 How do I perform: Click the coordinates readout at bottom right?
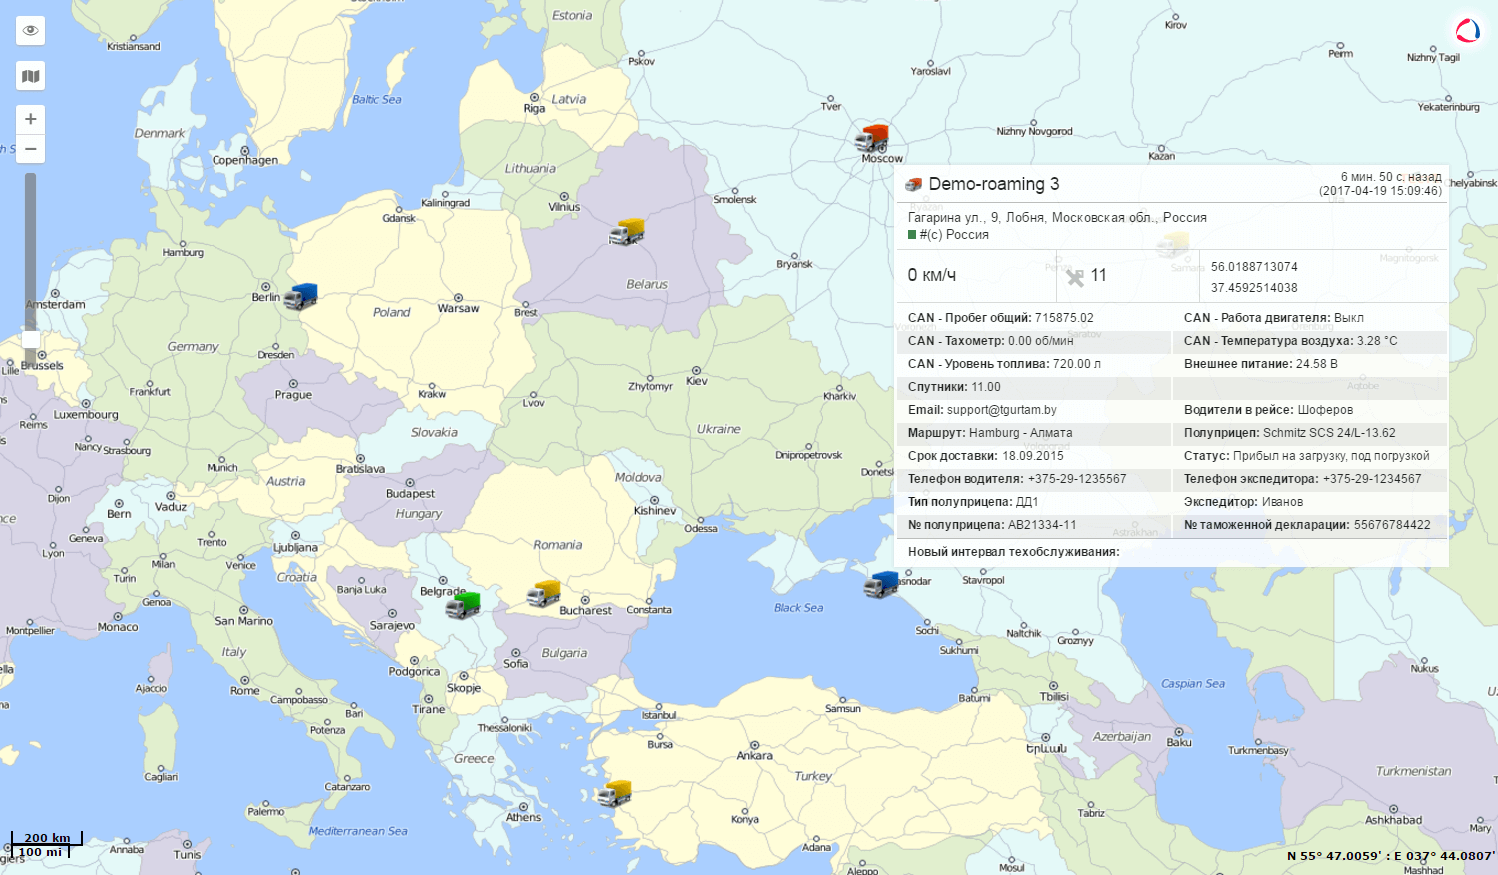(x=1390, y=856)
